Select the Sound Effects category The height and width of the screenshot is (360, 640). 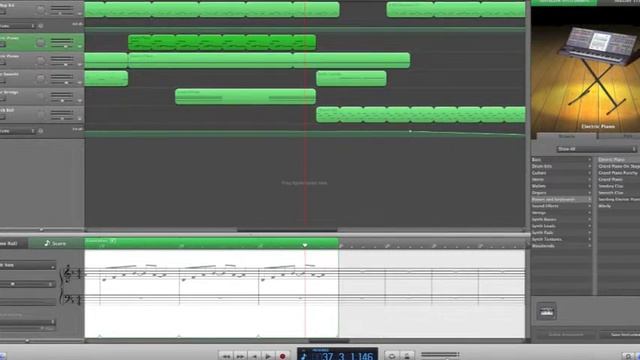pyautogui.click(x=561, y=206)
